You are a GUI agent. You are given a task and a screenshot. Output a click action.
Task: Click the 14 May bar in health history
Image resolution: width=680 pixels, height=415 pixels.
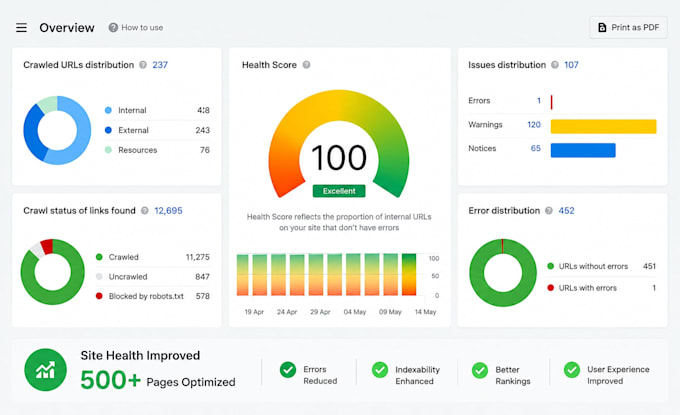[409, 274]
